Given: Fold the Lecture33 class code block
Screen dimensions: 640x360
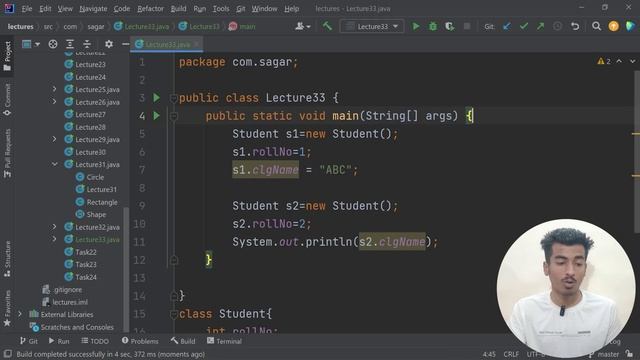Looking at the screenshot, I should pos(173,98).
